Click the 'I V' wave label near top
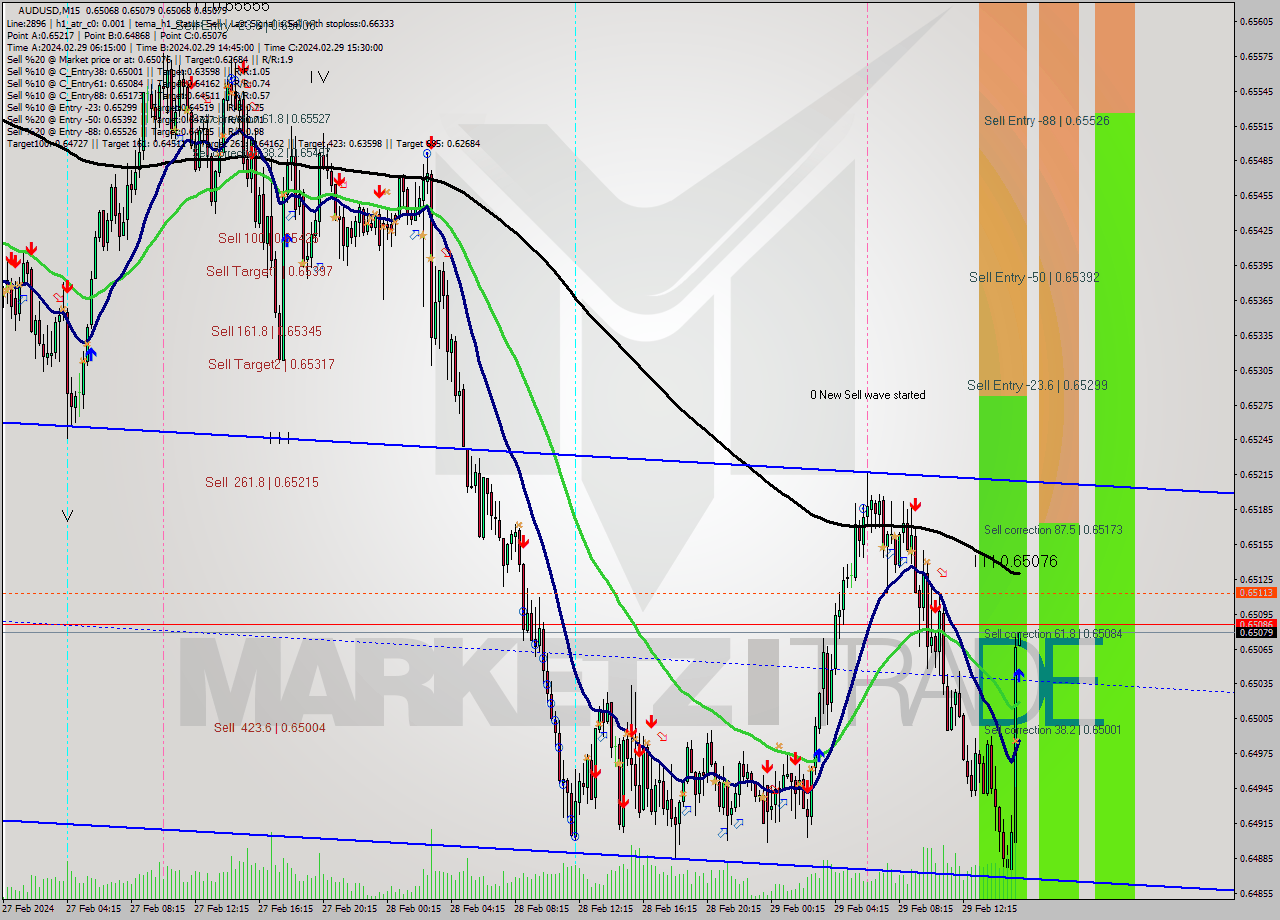The width and height of the screenshot is (1280, 920). tap(319, 77)
